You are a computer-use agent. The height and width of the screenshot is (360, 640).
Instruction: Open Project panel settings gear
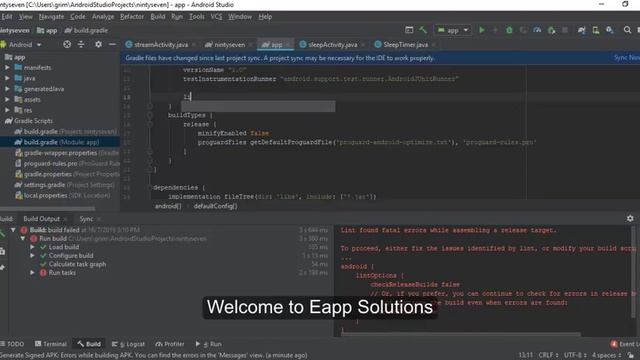coord(98,44)
